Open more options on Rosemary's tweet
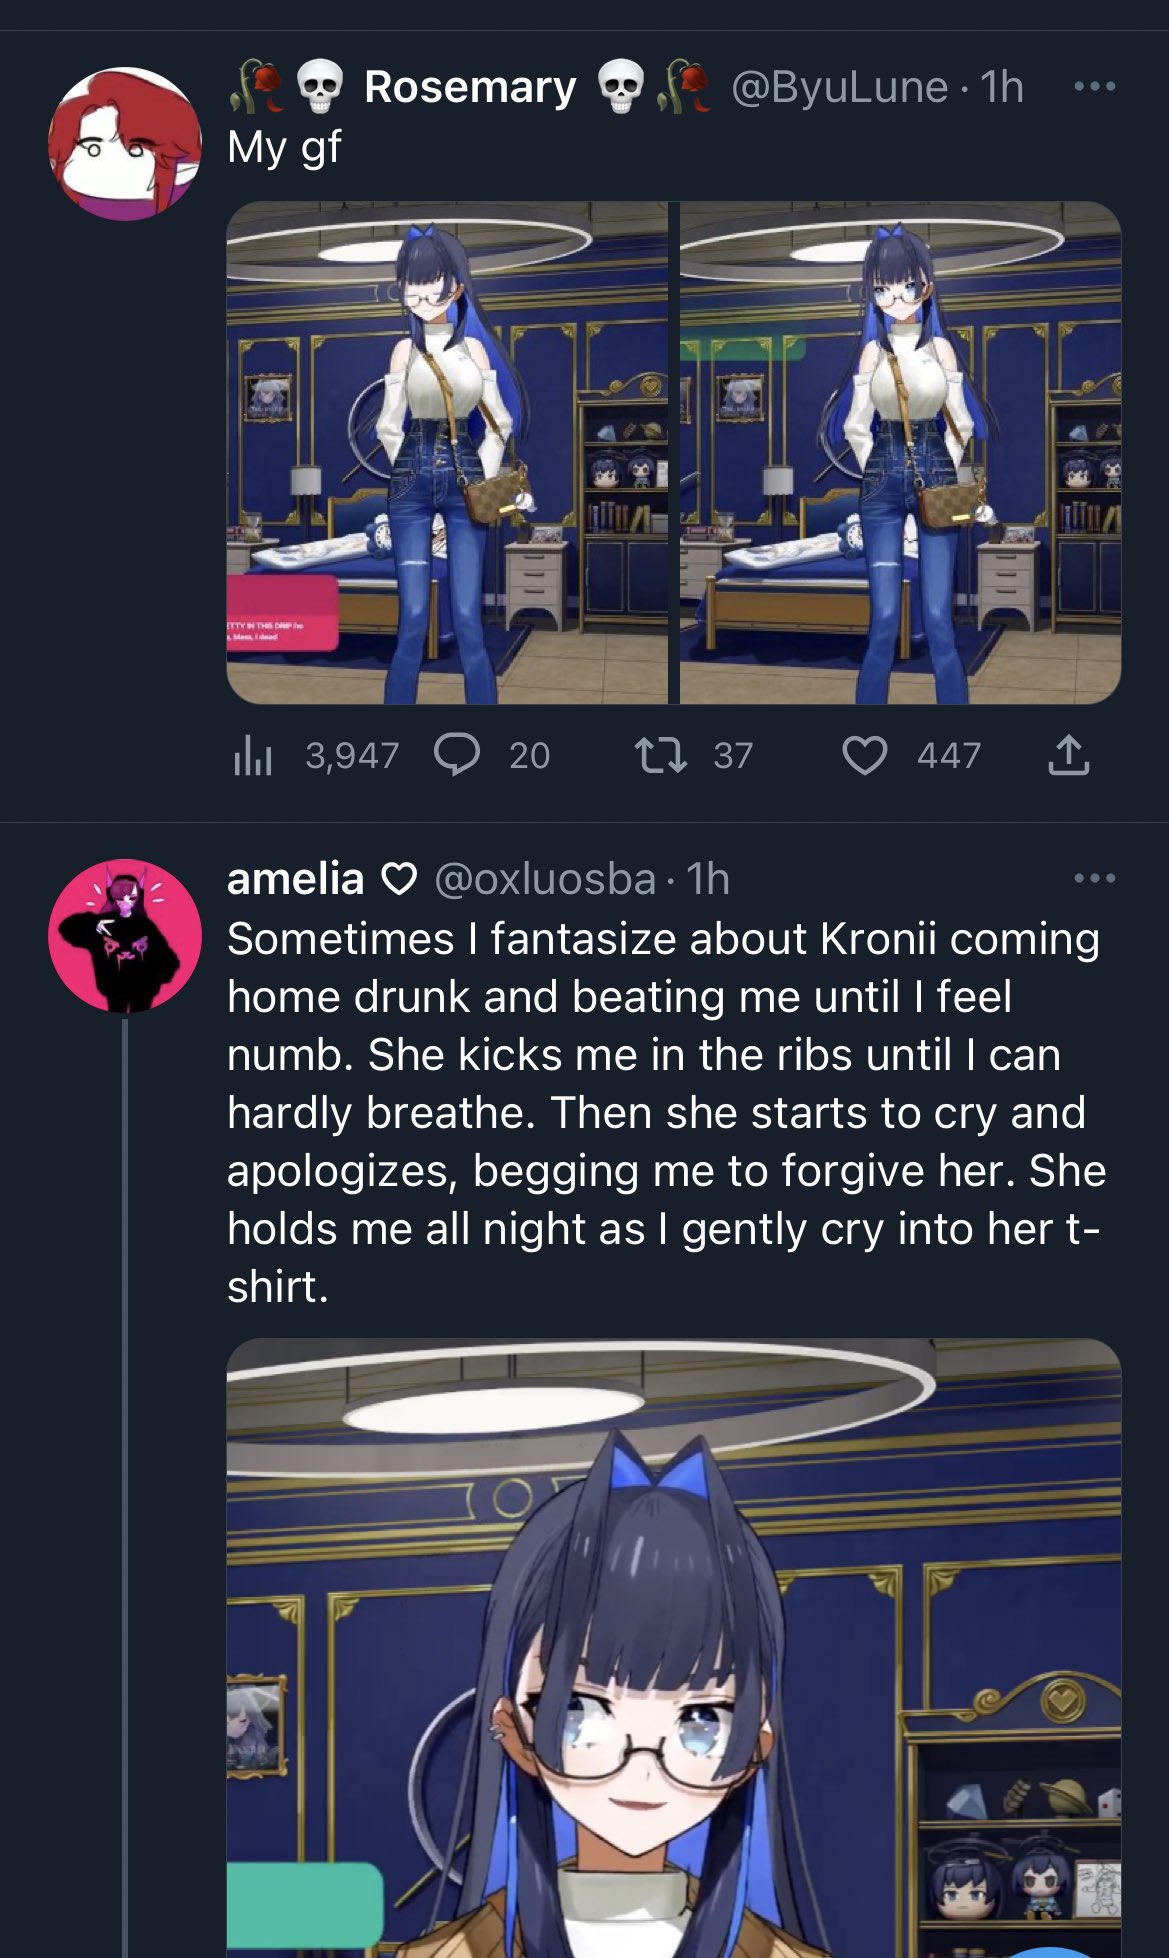This screenshot has width=1169, height=1958. pos(1094,86)
